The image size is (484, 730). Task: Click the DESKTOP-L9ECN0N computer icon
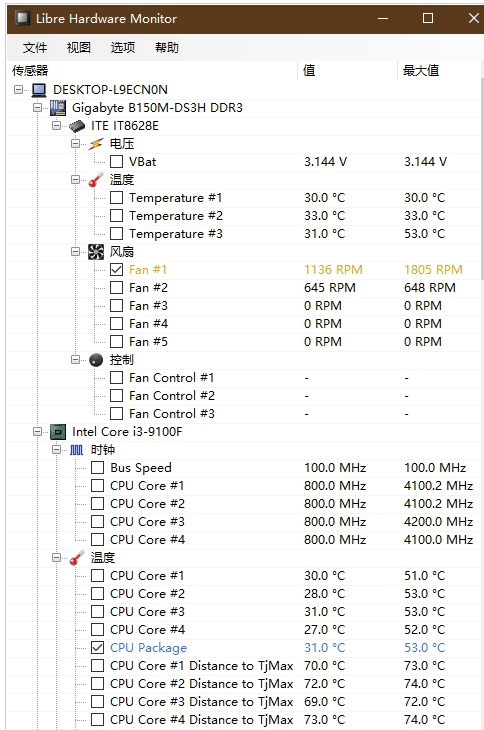(39, 89)
